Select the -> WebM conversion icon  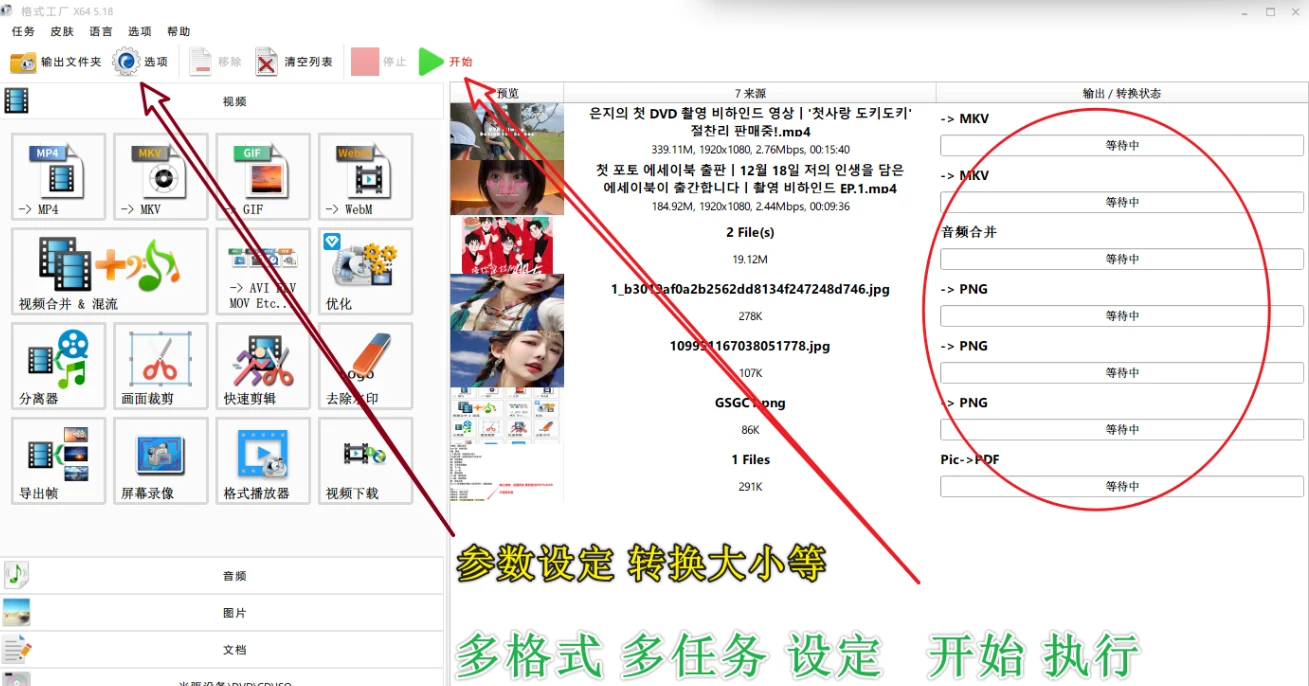[x=365, y=177]
